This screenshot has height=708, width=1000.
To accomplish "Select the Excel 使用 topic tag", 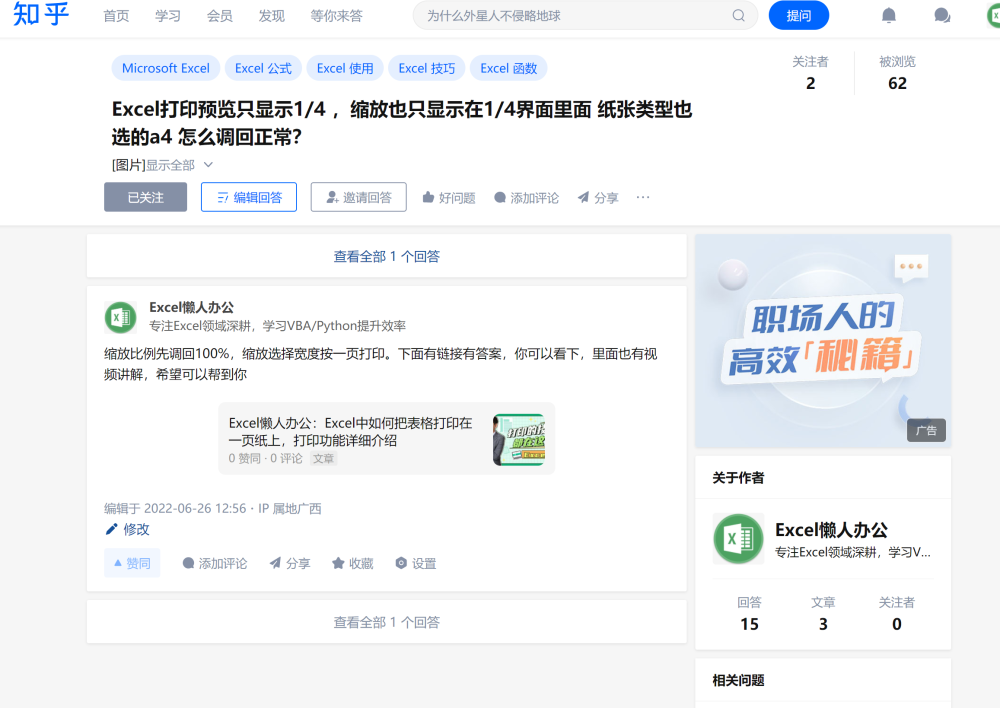I will tap(345, 68).
